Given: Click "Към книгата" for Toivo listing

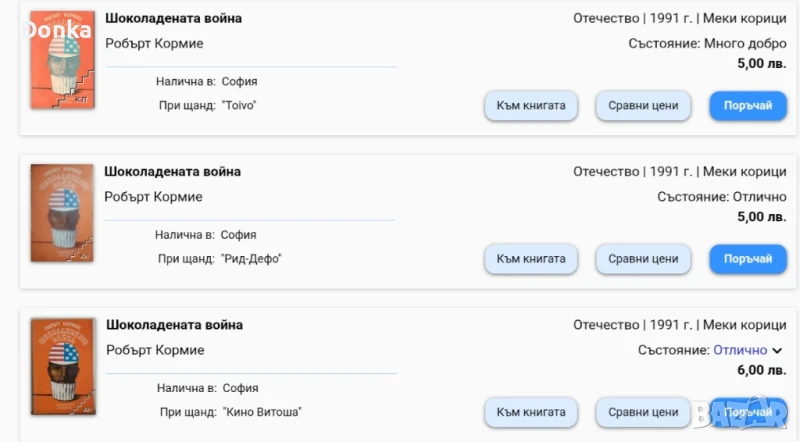Looking at the screenshot, I should [531, 105].
